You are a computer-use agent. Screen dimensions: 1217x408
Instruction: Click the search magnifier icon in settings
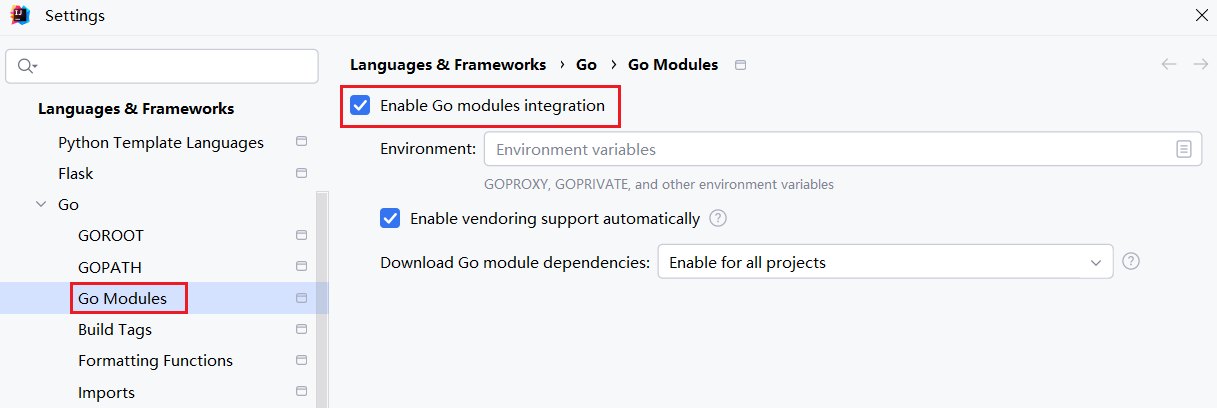pyautogui.click(x=26, y=66)
